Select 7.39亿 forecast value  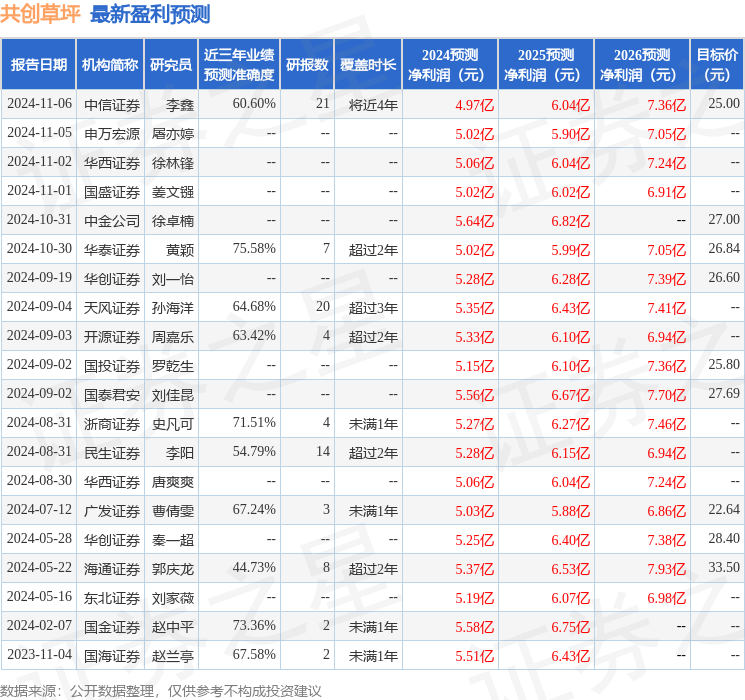click(x=667, y=278)
